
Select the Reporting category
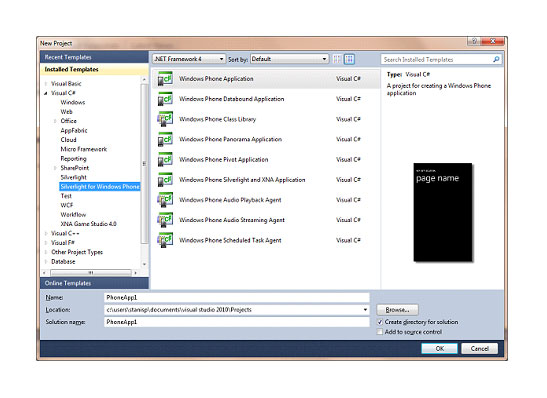point(73,159)
